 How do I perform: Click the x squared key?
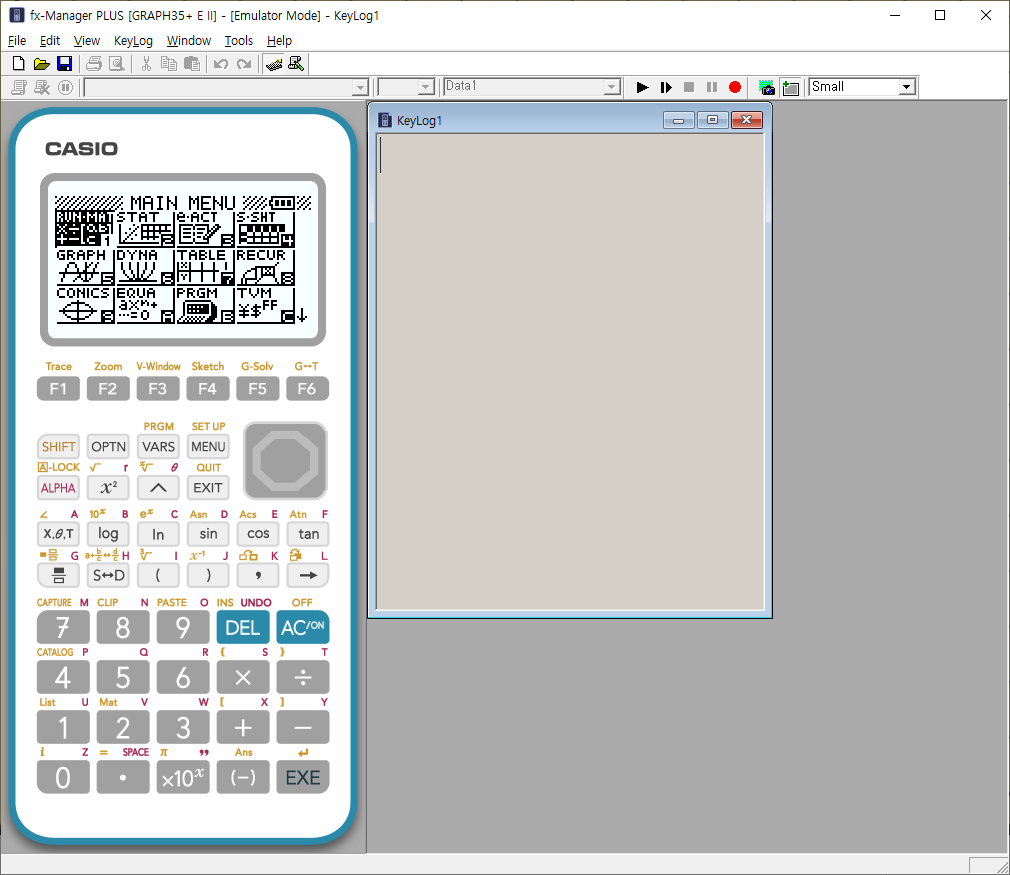tap(108, 488)
